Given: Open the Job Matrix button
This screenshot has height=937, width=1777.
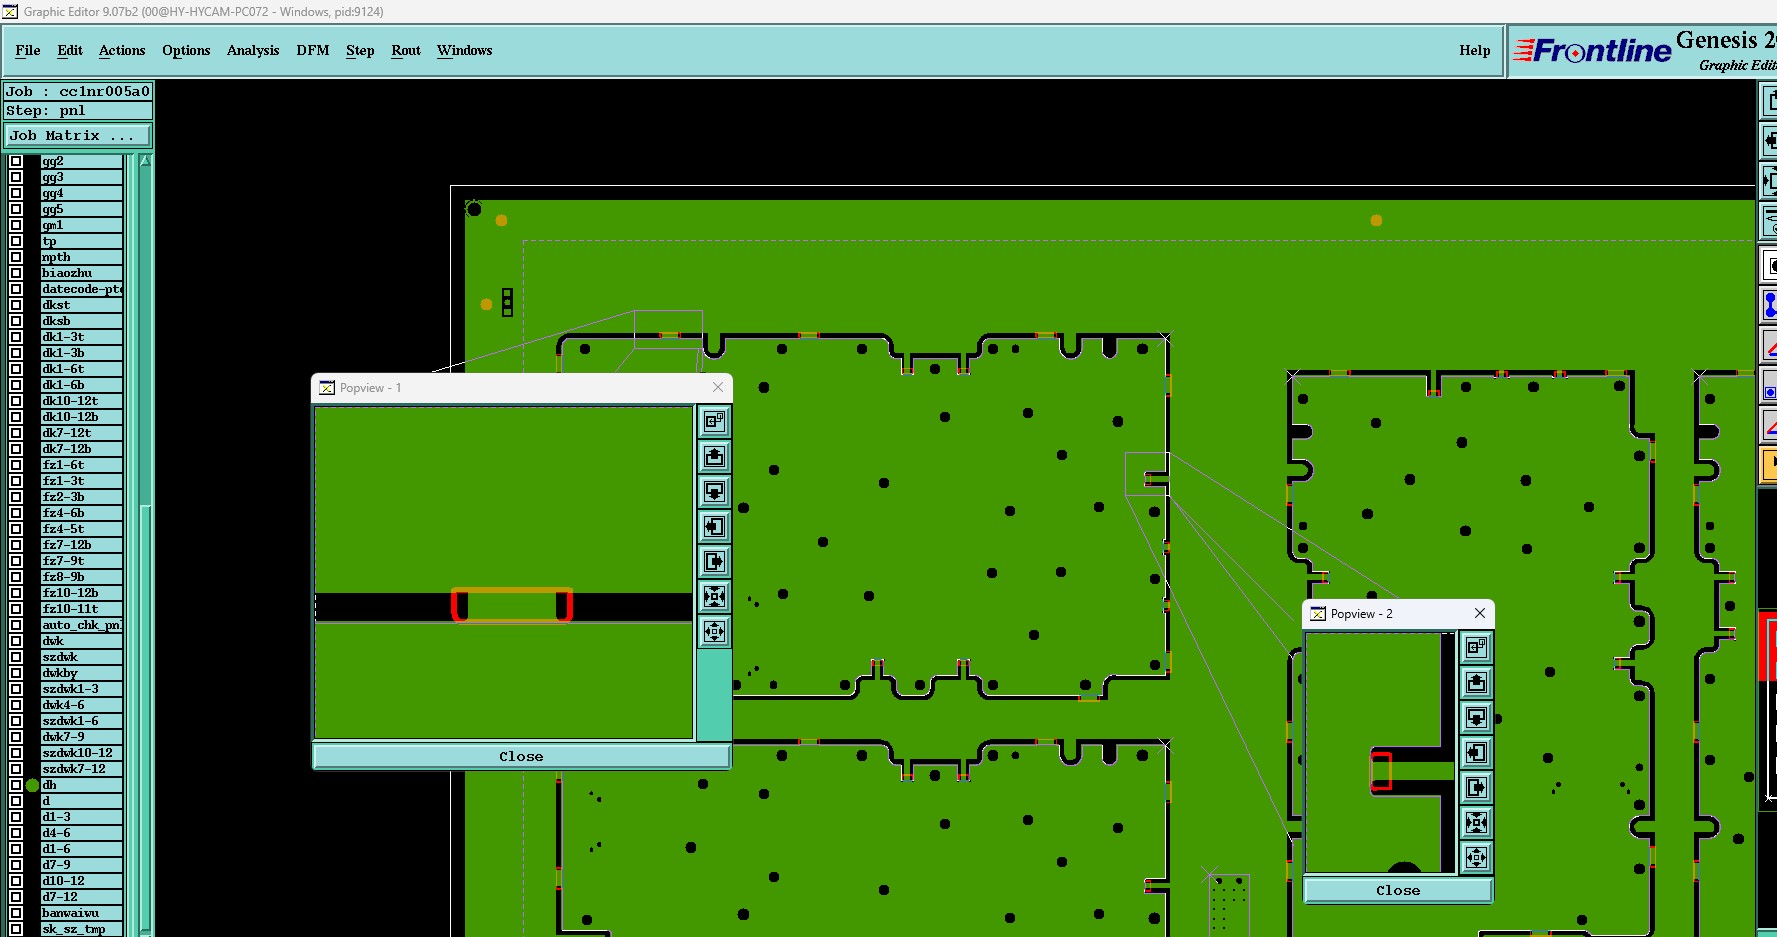Looking at the screenshot, I should pos(79,135).
